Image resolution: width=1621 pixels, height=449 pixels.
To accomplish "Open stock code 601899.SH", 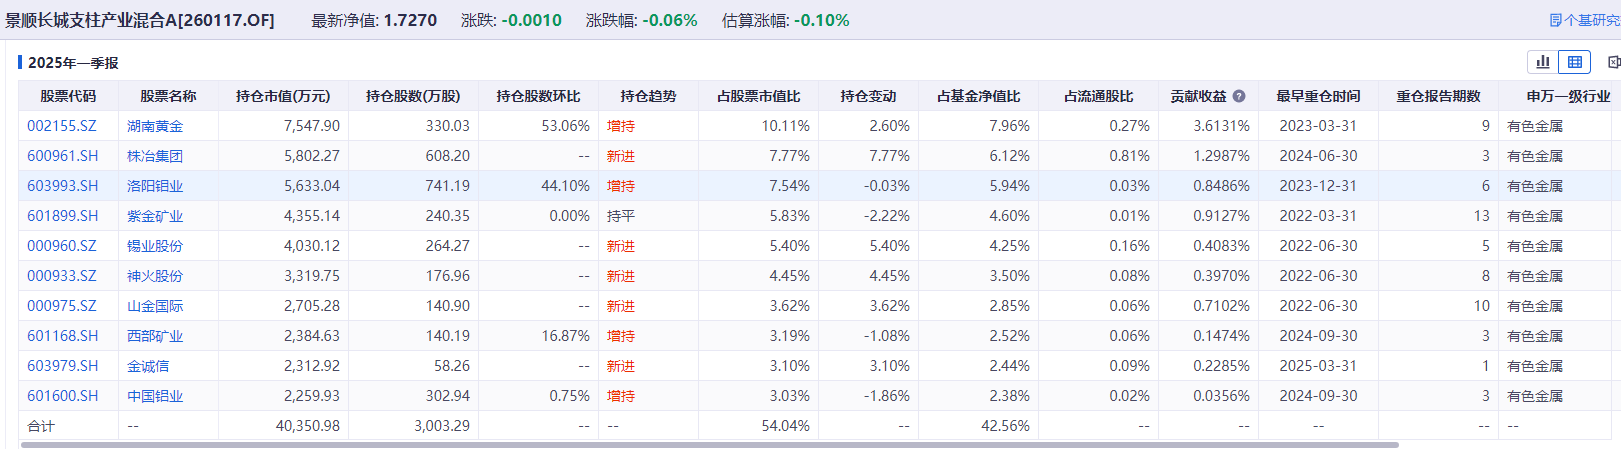I will tap(63, 216).
